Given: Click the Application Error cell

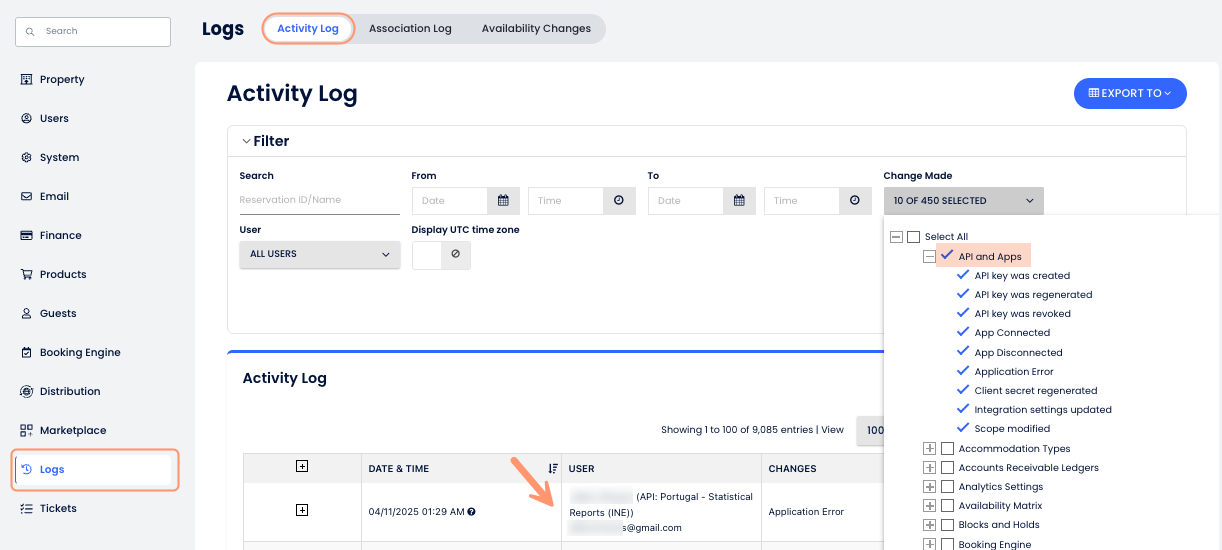Looking at the screenshot, I should tap(806, 511).
